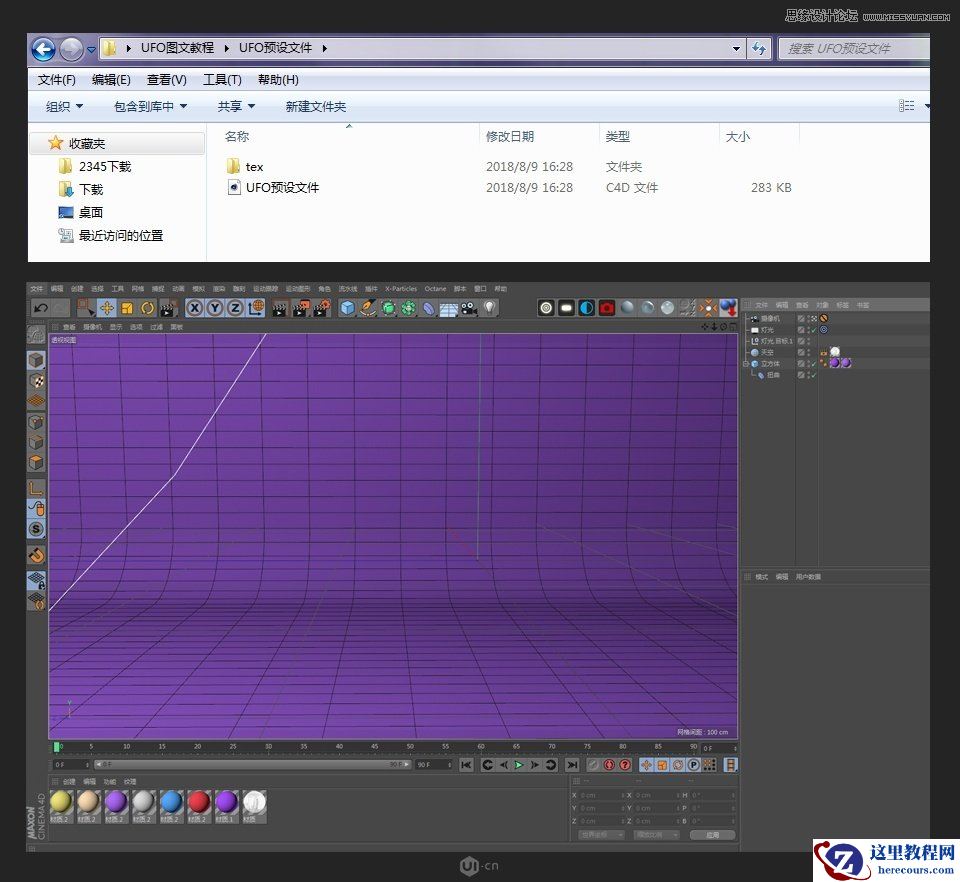The width and height of the screenshot is (960, 882).
Task: Toggle the green enable checkmark on 扭曲
Action: (813, 374)
